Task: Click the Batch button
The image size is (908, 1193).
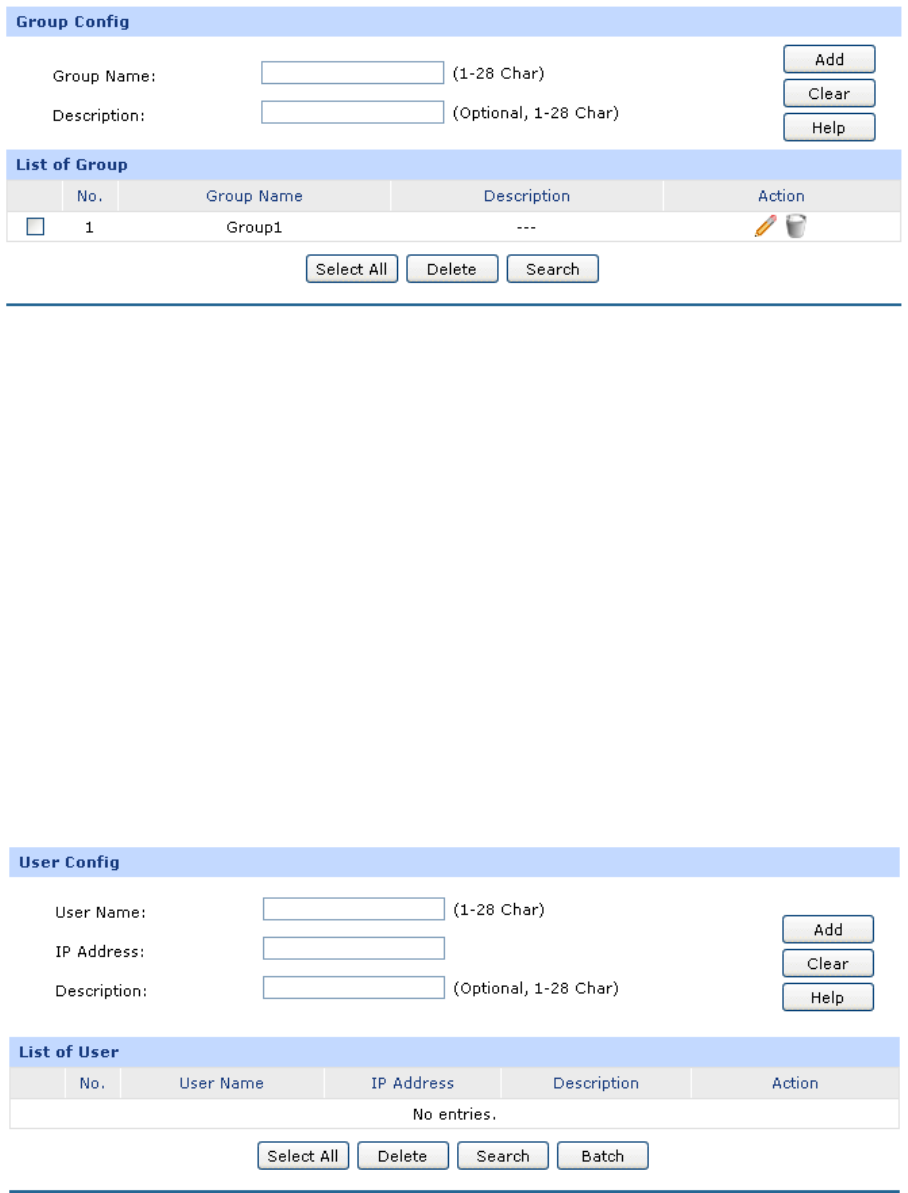Action: (x=603, y=1156)
